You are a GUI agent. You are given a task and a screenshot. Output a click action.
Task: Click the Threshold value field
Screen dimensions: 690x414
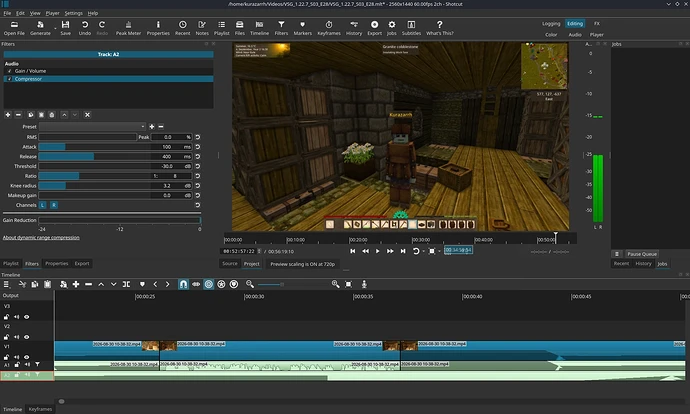(166, 166)
